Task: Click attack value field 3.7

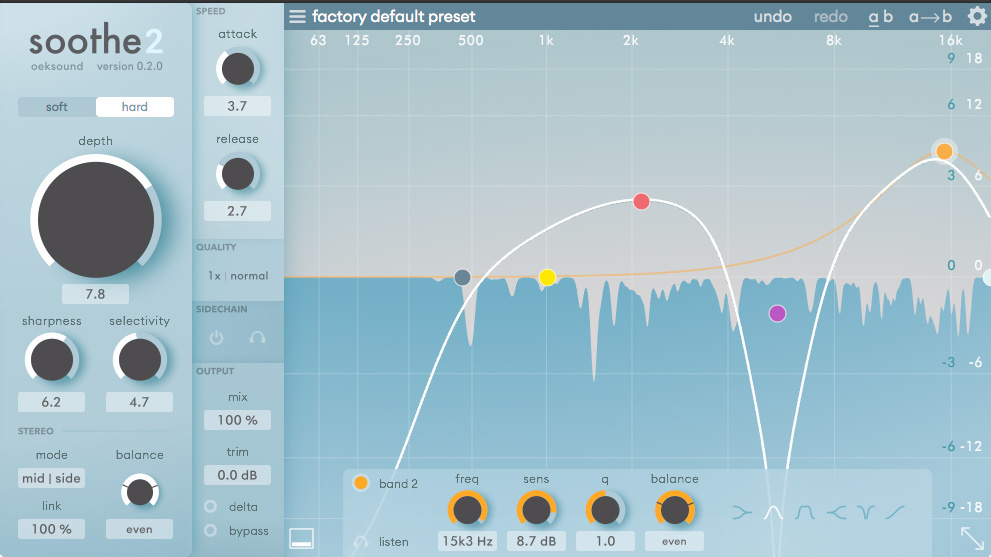Action: 238,106
